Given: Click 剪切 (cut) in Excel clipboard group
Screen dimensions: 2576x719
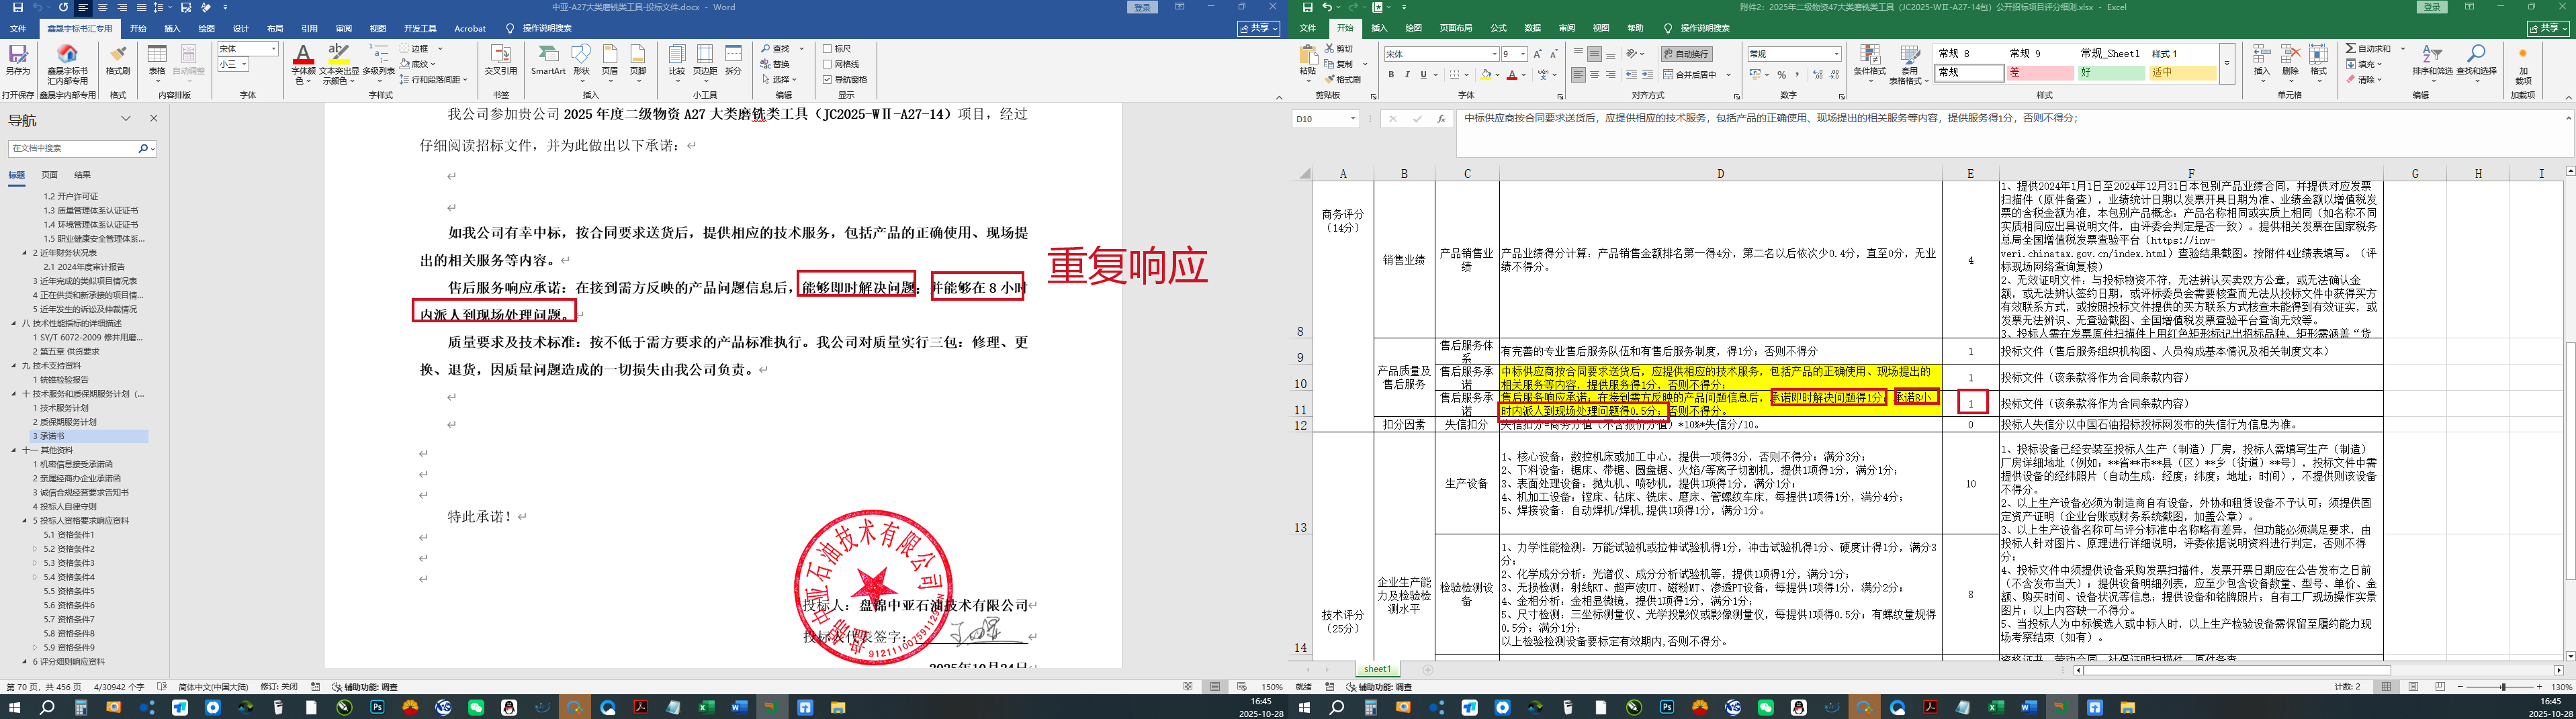Looking at the screenshot, I should 1339,48.
